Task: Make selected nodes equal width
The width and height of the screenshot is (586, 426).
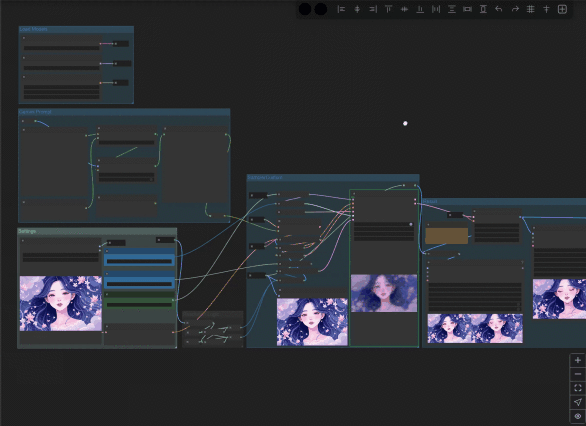Action: [467, 9]
